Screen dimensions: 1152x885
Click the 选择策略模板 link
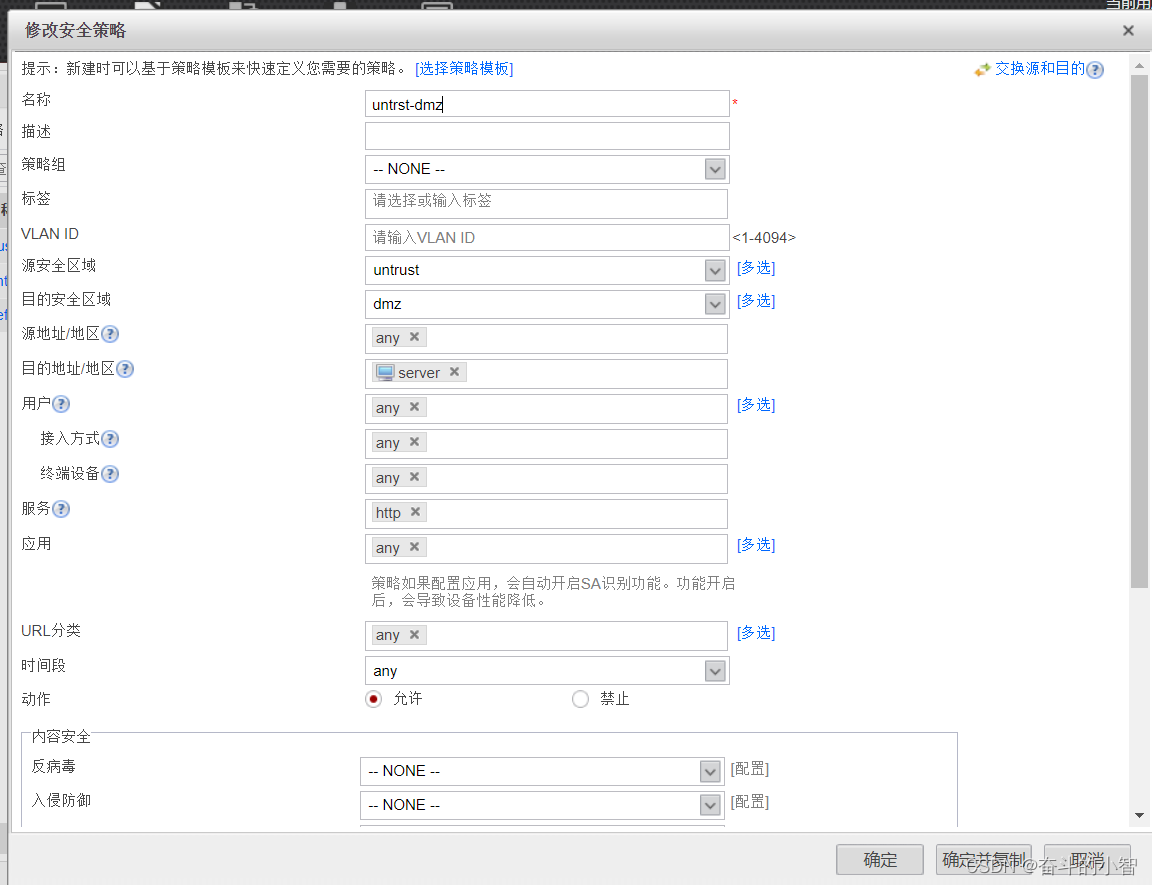[x=464, y=68]
